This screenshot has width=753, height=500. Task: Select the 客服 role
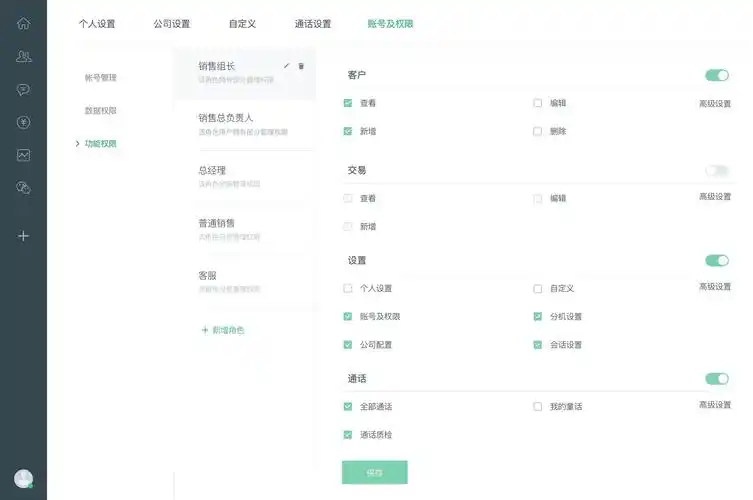click(x=244, y=282)
